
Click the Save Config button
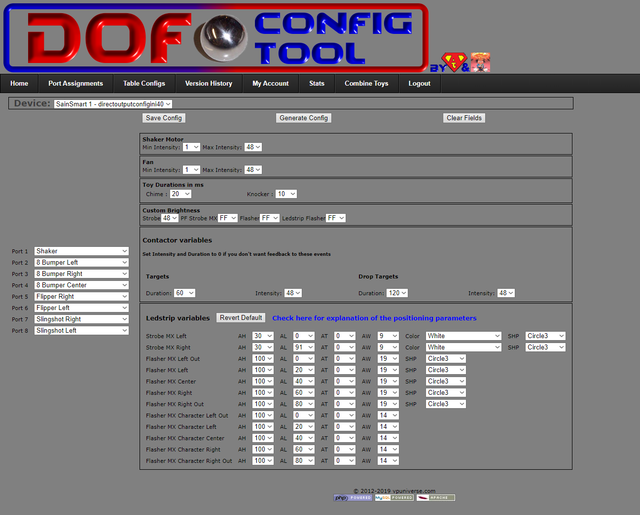(164, 118)
